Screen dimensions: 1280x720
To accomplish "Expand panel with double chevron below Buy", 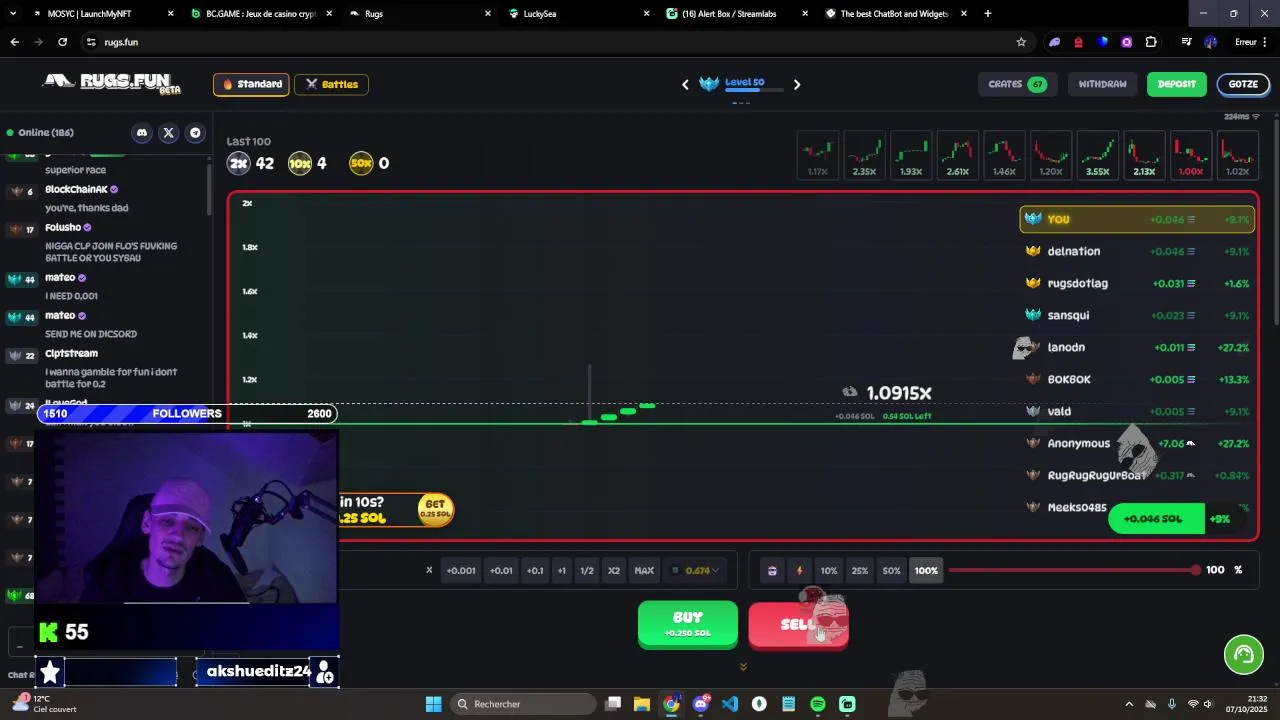I will 743,666.
